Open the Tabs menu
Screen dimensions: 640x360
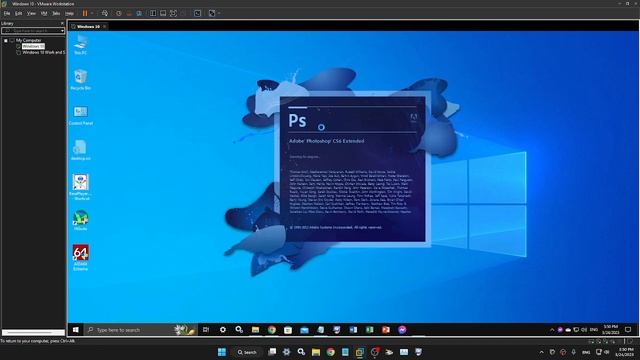point(56,13)
